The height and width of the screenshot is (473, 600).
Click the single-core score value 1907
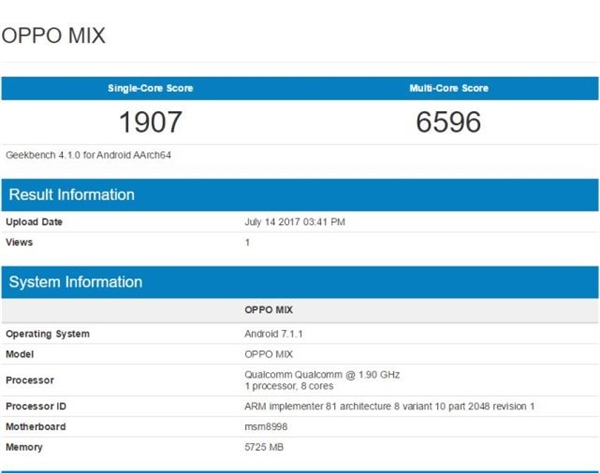point(150,122)
